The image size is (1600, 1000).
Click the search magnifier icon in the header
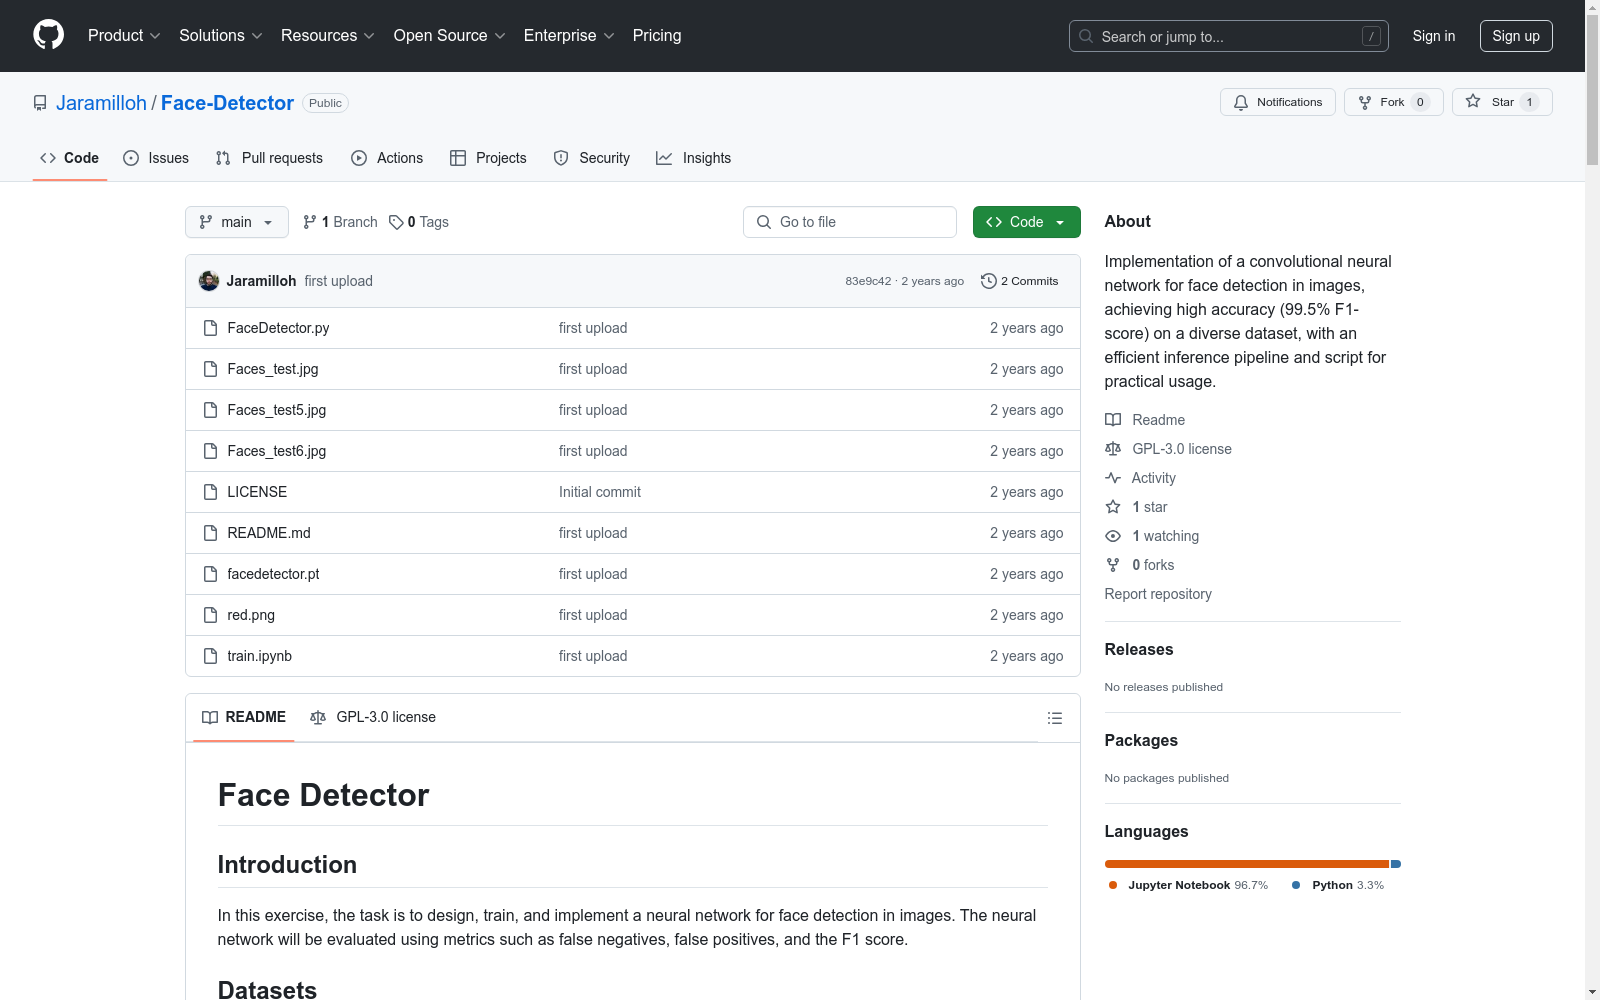click(x=1086, y=36)
